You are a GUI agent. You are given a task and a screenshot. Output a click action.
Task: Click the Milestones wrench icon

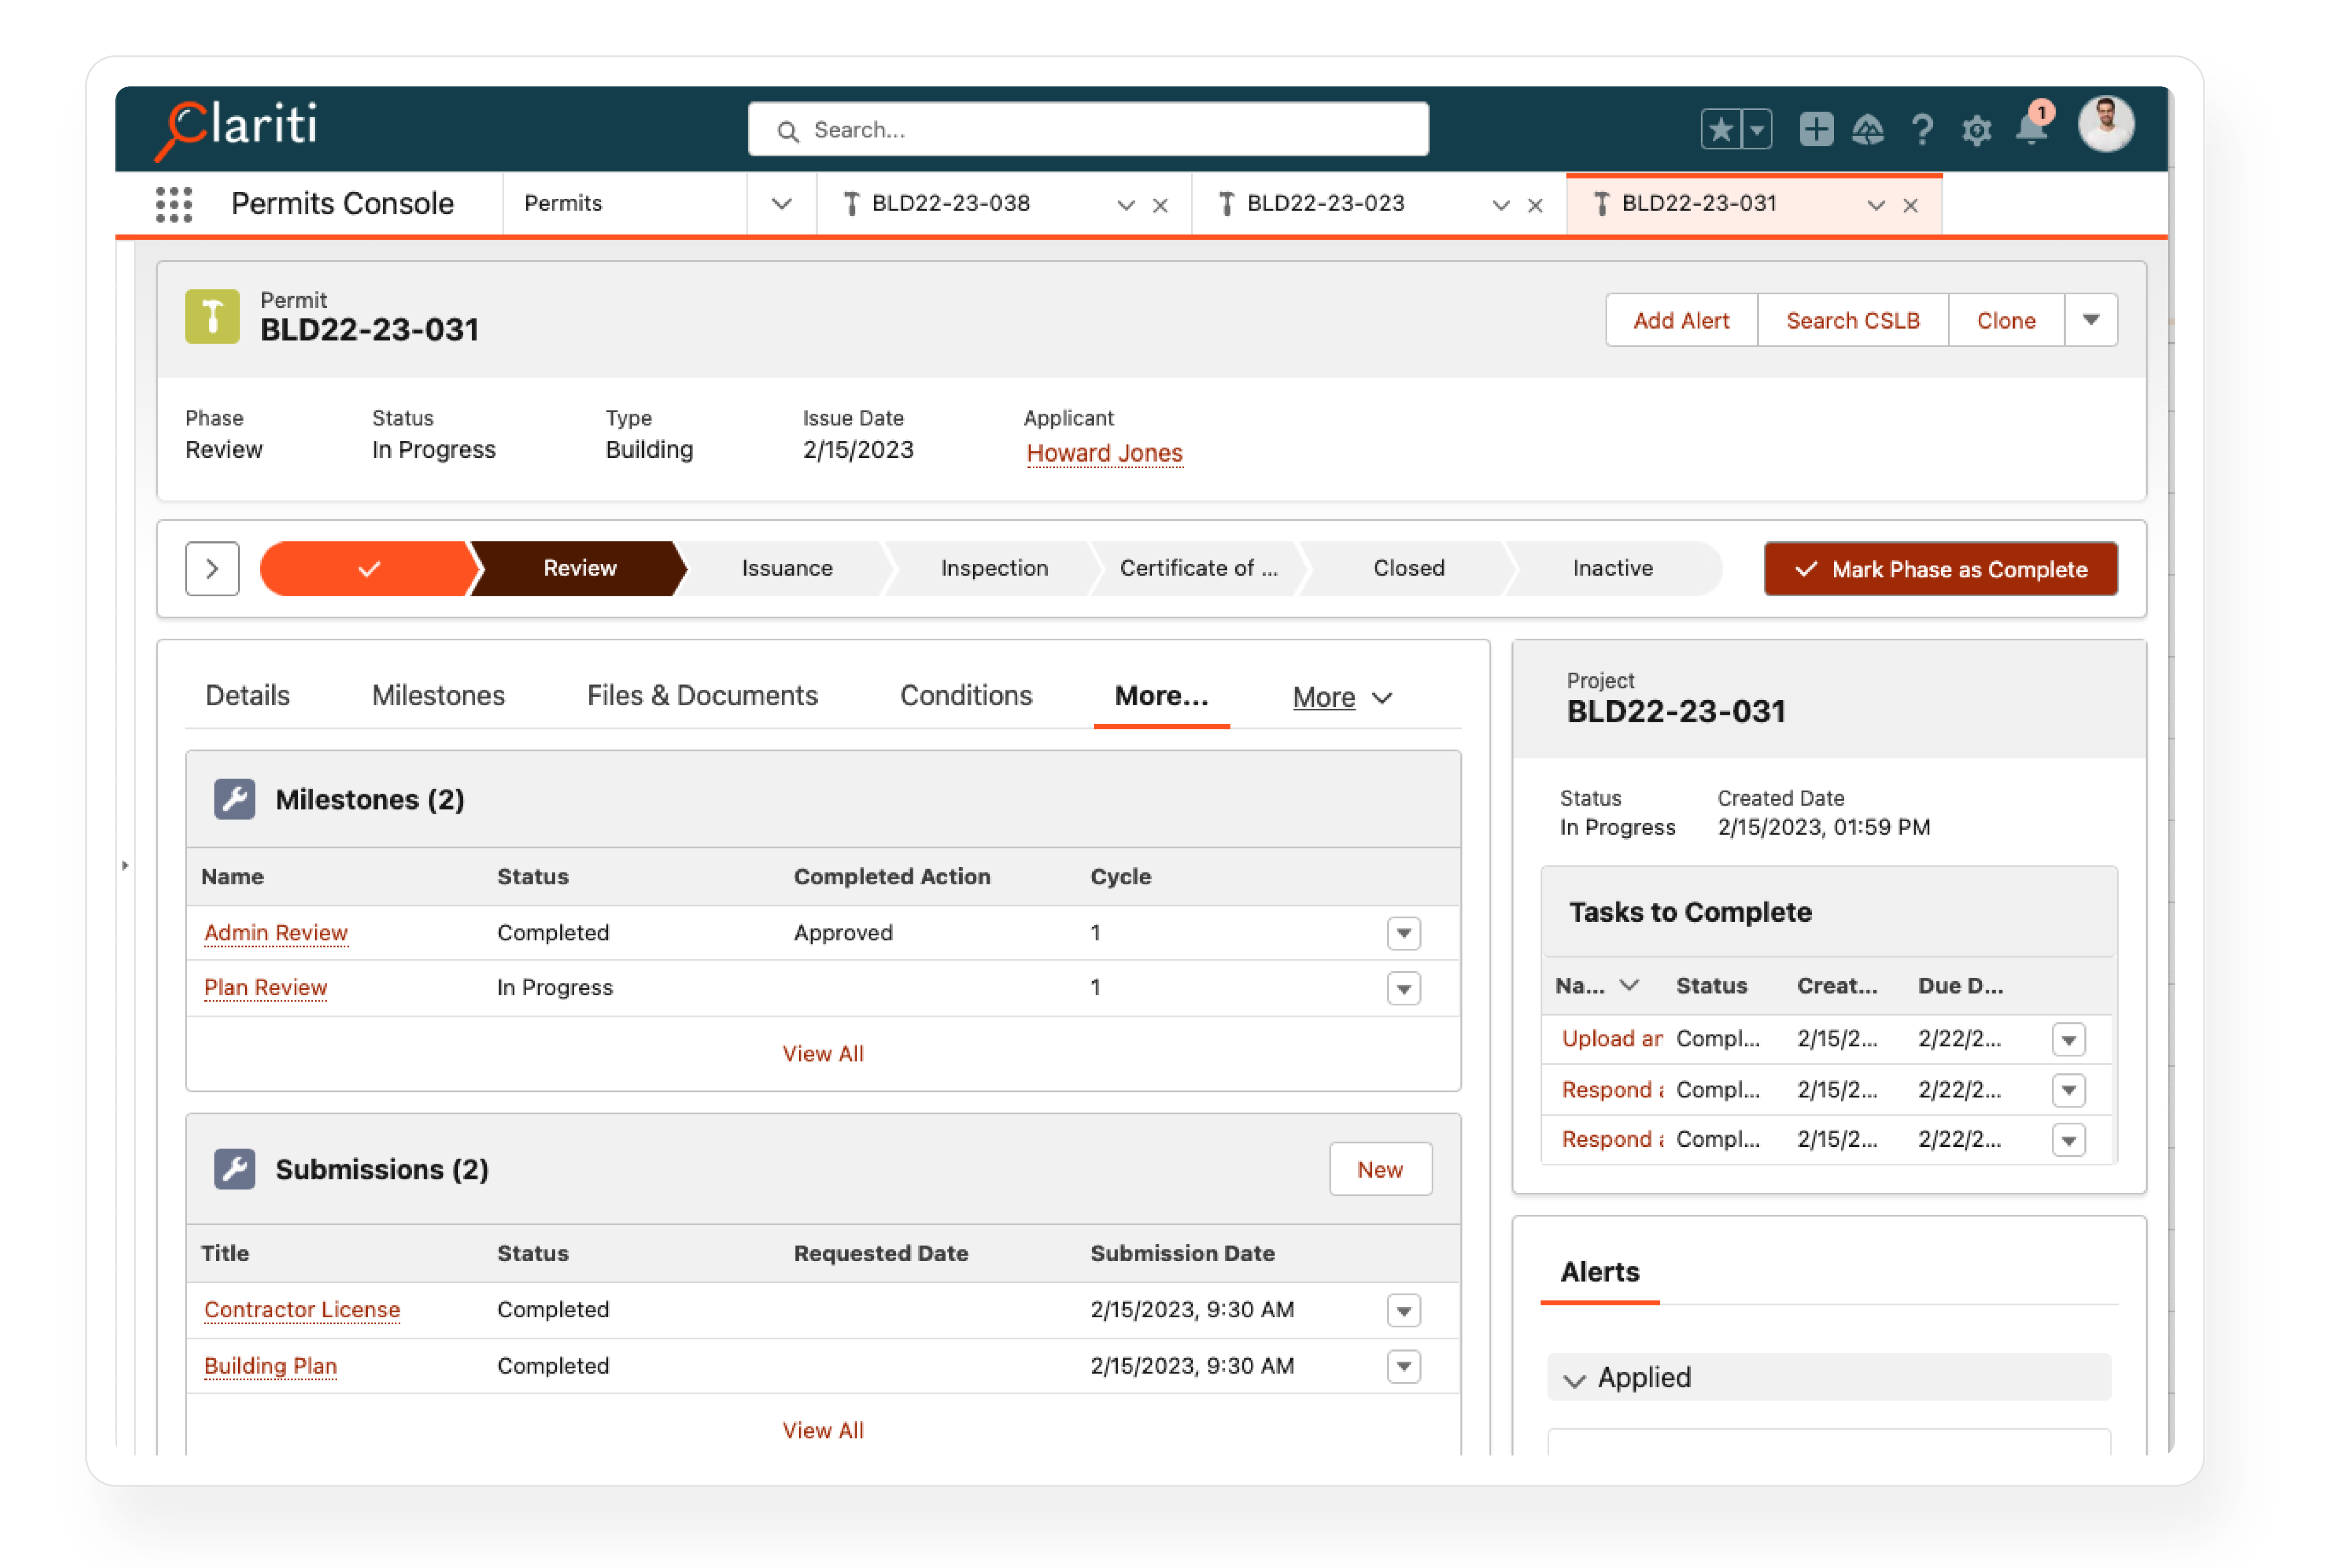[234, 799]
